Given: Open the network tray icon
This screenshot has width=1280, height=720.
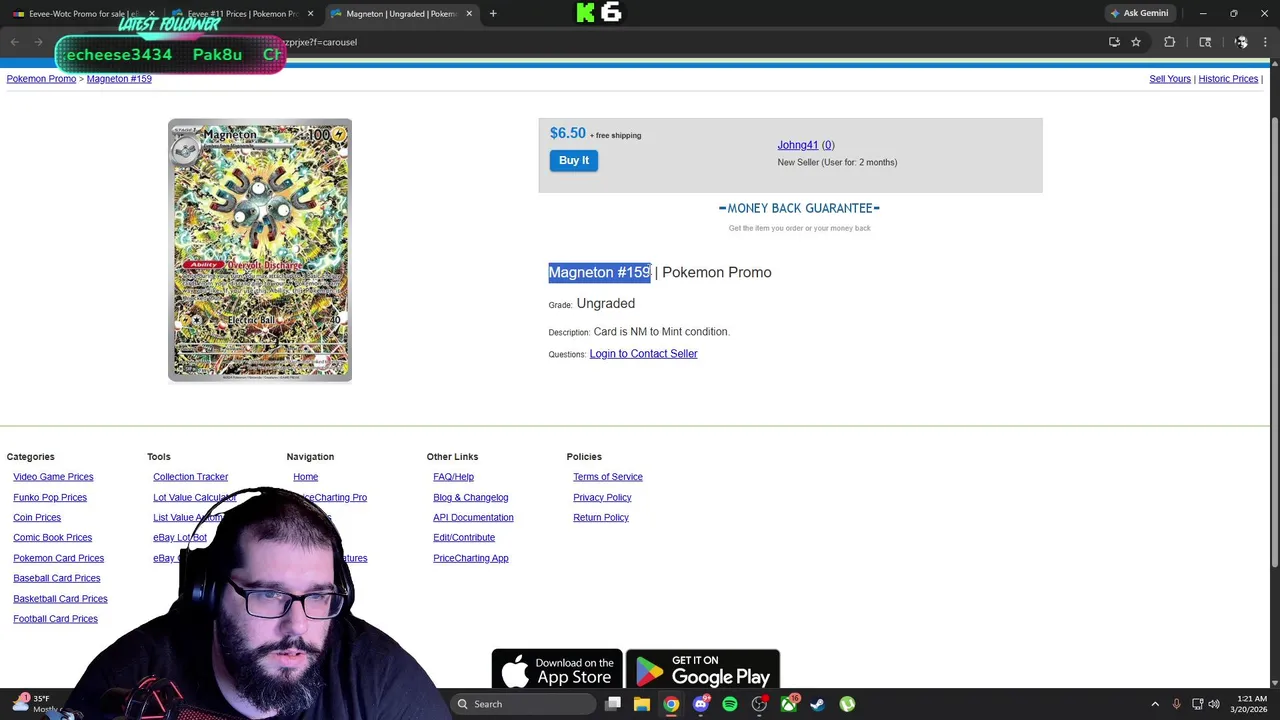Looking at the screenshot, I should (x=1197, y=704).
